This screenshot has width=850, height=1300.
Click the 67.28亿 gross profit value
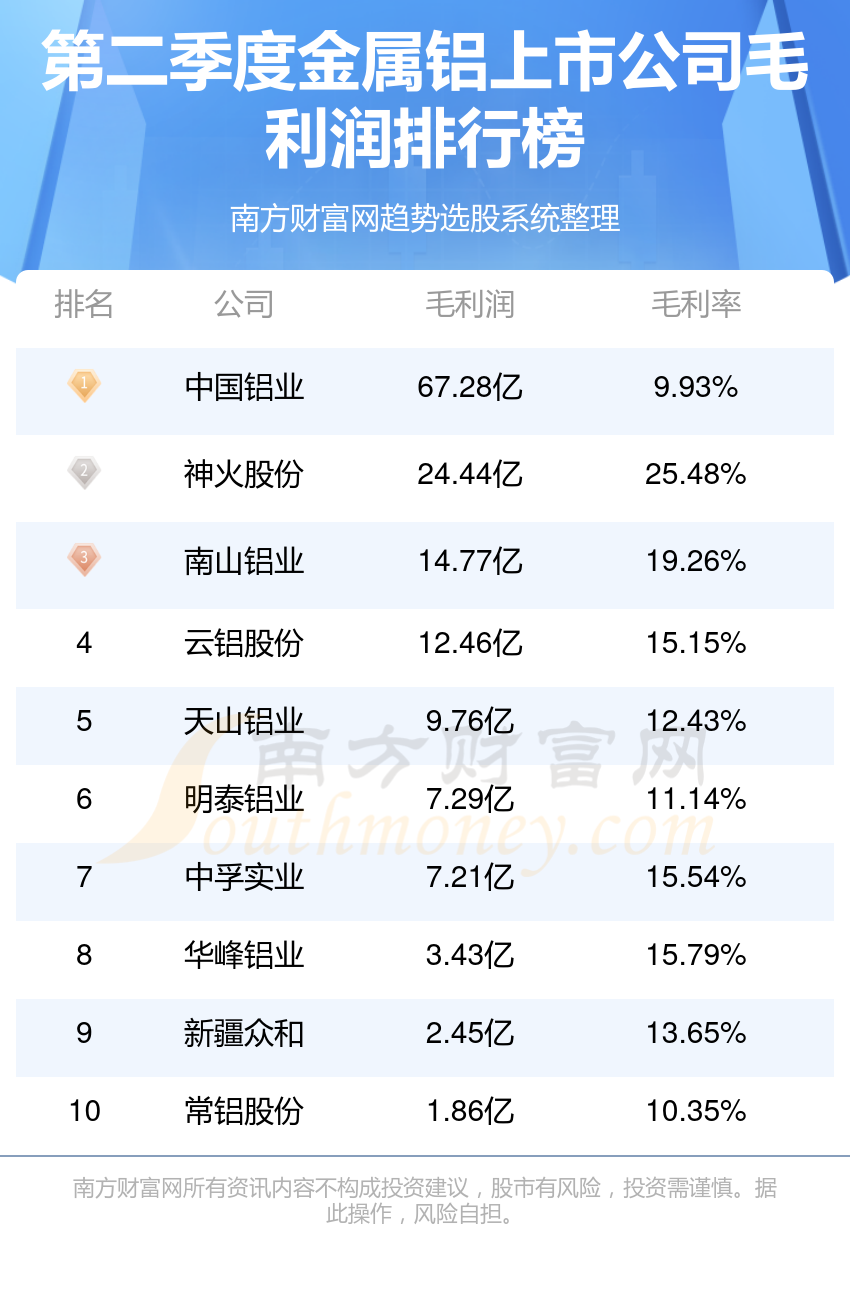(x=470, y=387)
